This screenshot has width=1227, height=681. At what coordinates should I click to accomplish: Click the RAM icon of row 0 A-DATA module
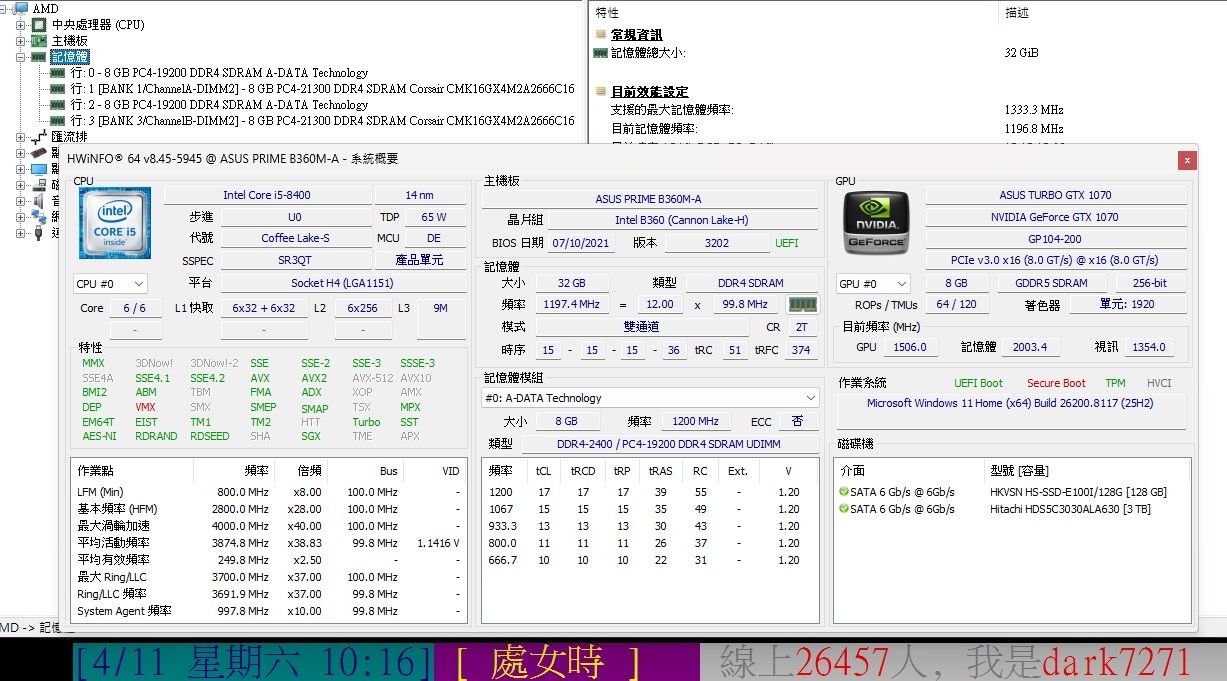pyautogui.click(x=59, y=73)
